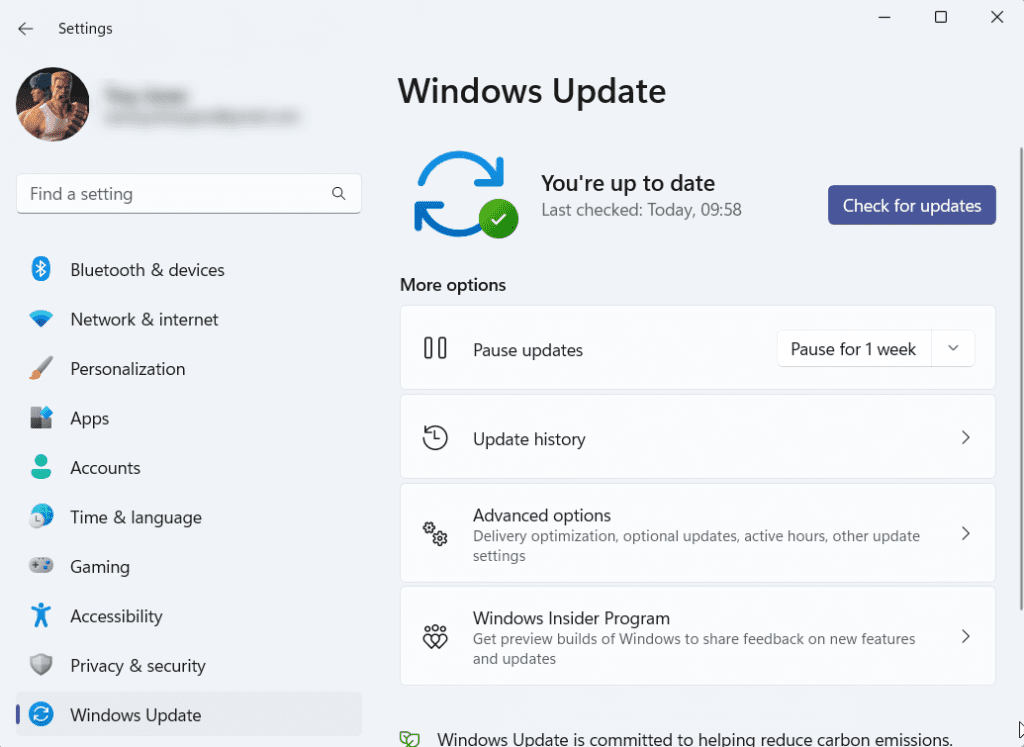Viewport: 1024px width, 747px height.
Task: Expand Windows Insider Program chevron
Action: 966,636
